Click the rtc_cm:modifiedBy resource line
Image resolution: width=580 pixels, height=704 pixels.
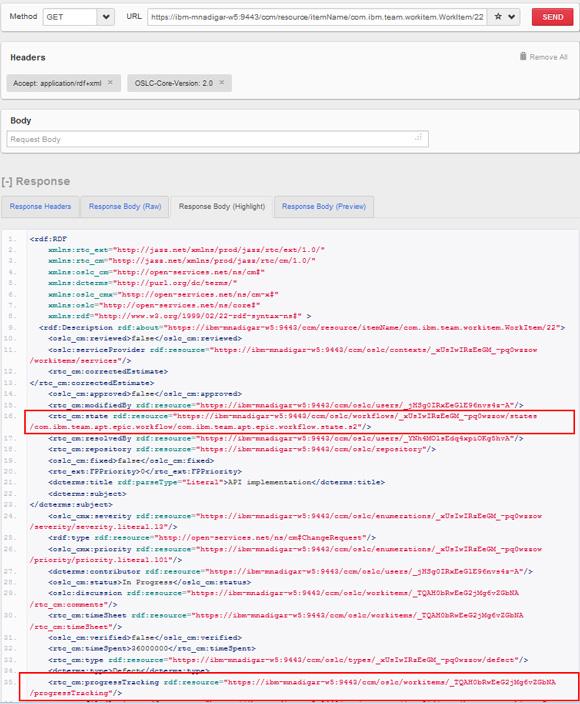(x=286, y=405)
